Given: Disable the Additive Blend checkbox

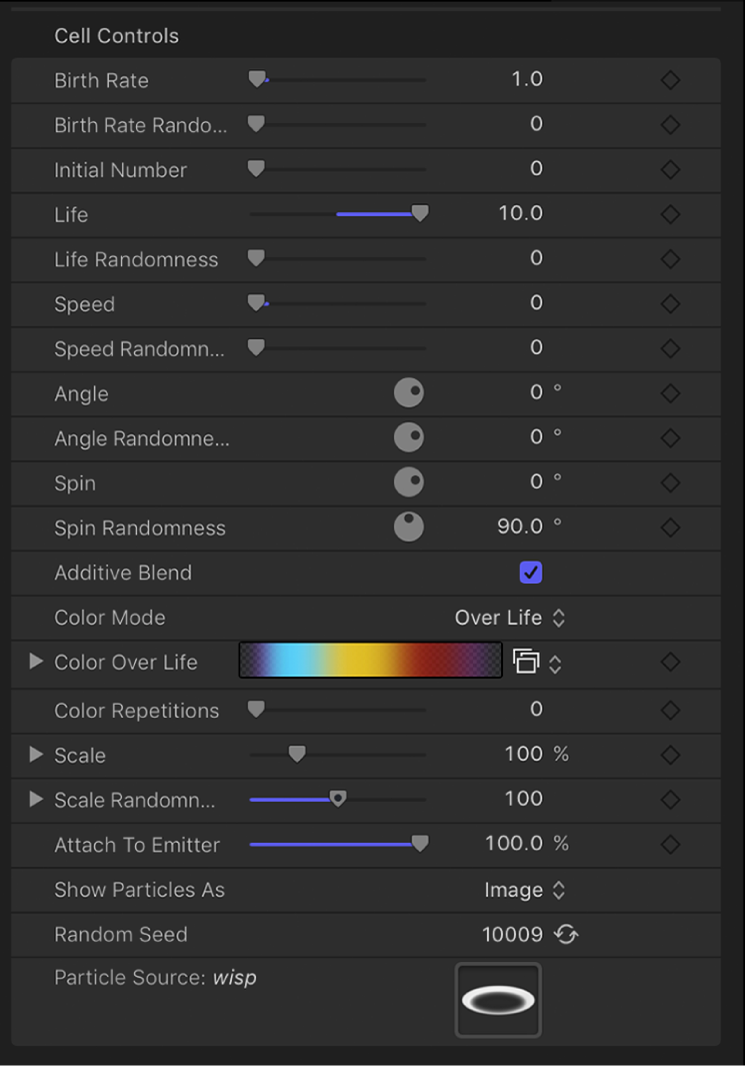Looking at the screenshot, I should [x=531, y=572].
